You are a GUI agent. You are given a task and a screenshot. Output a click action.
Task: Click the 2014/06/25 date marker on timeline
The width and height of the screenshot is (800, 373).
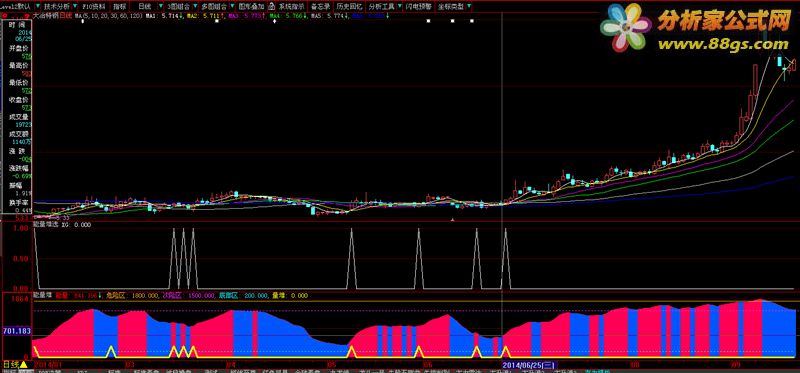[529, 365]
